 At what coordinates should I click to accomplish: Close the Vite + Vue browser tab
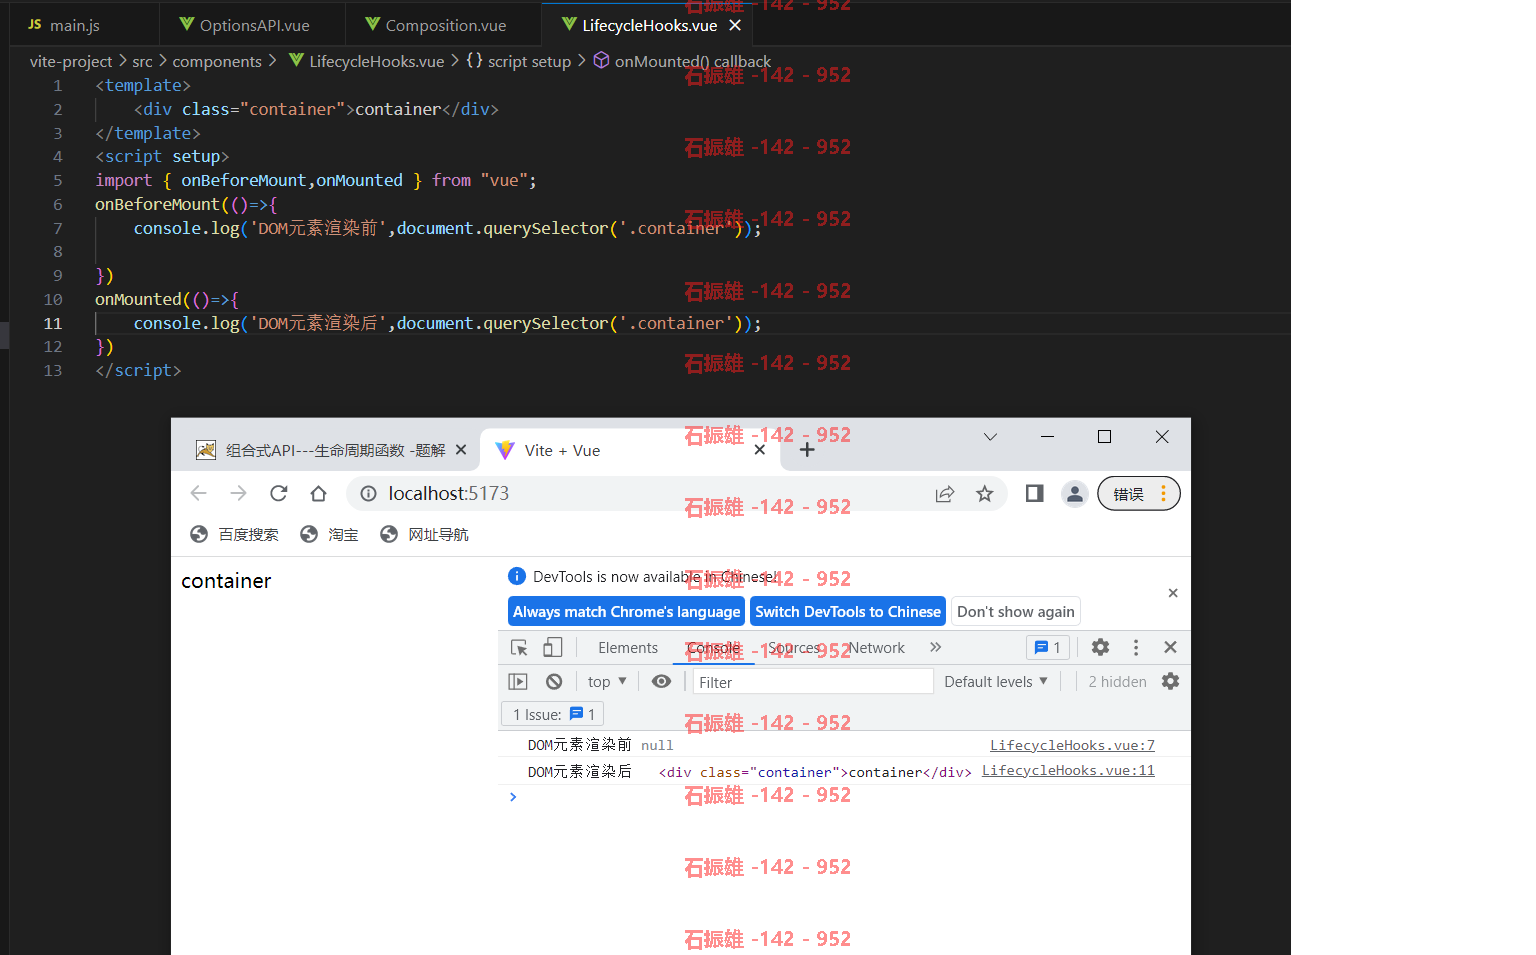pos(760,450)
